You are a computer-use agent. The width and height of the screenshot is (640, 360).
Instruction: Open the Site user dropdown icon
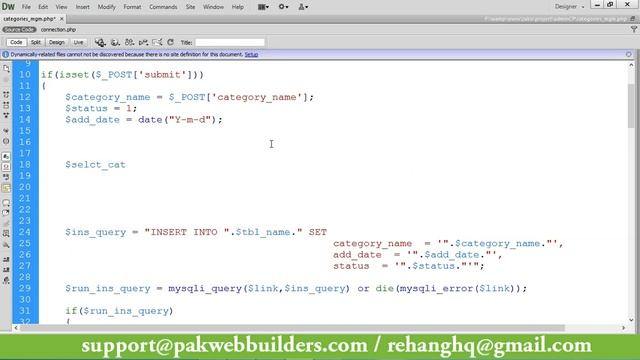[x=303, y=7]
